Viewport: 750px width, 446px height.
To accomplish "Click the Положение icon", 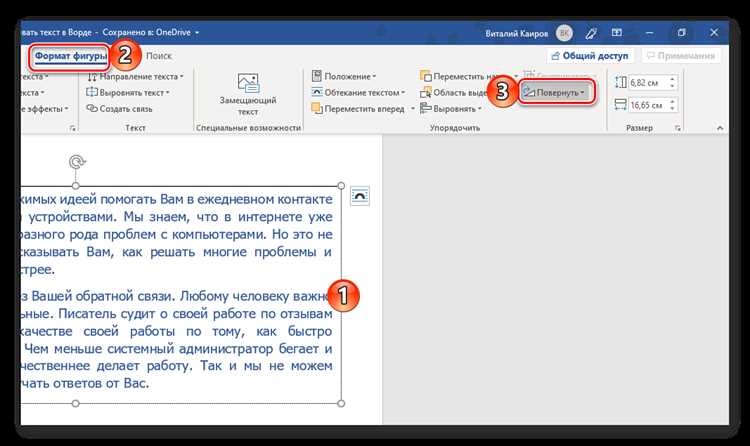I will click(317, 76).
